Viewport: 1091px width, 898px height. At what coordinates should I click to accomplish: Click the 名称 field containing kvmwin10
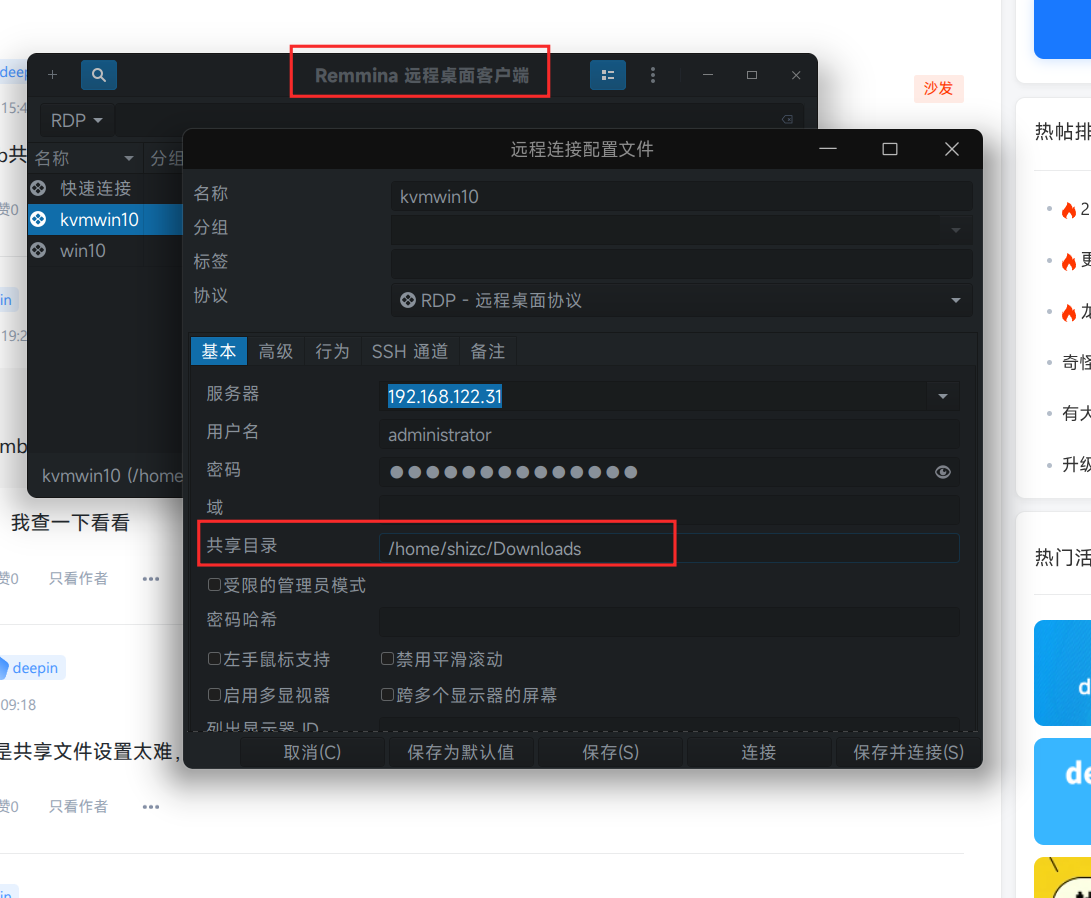coord(681,197)
